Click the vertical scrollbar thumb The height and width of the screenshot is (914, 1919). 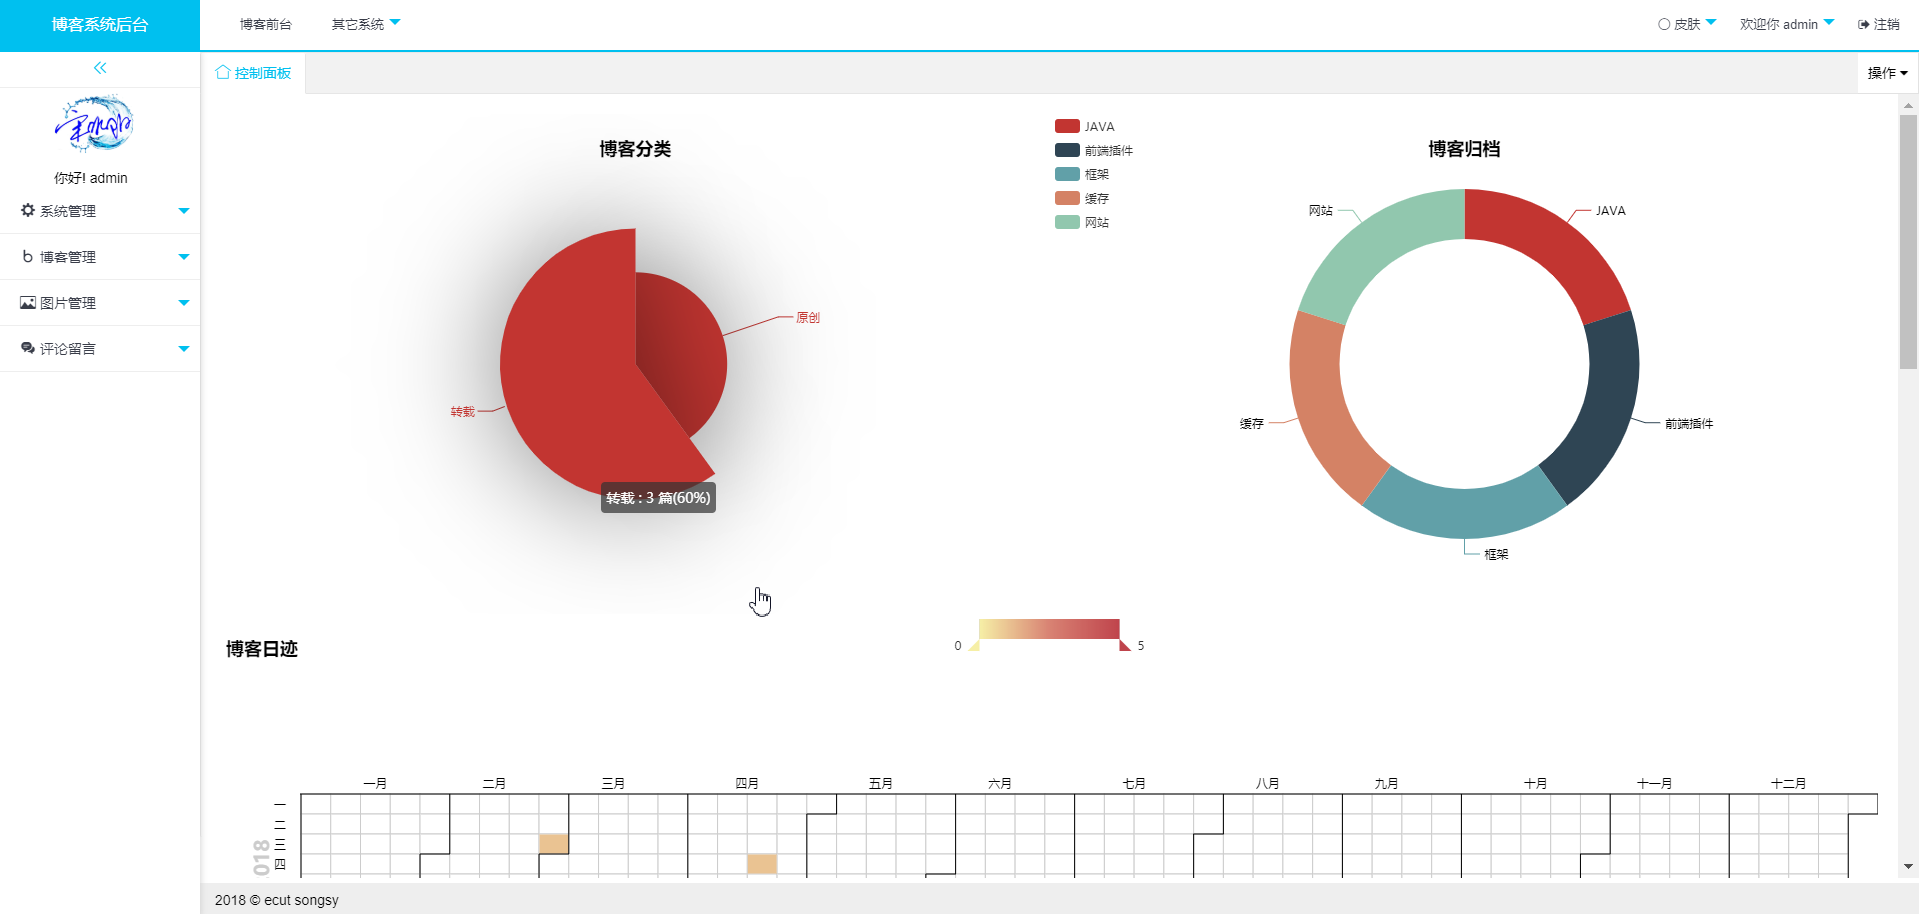pyautogui.click(x=1908, y=242)
